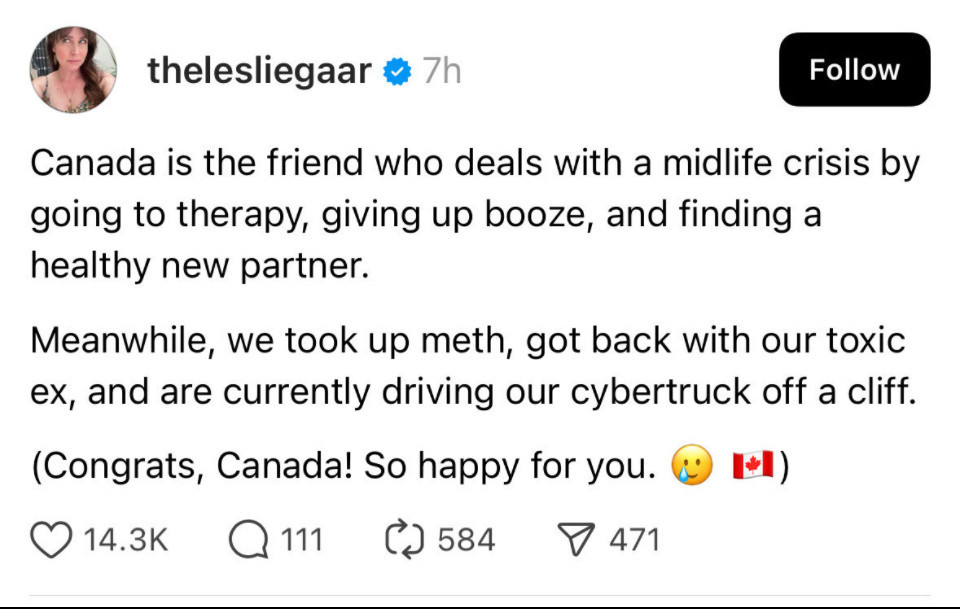The height and width of the screenshot is (609, 960).
Task: Click the Canadian flag emoji
Action: click(753, 465)
